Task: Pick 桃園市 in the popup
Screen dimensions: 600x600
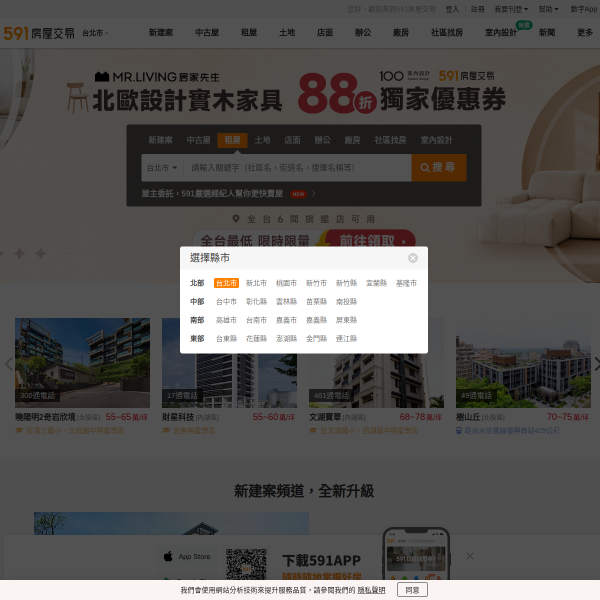Action: tap(286, 283)
